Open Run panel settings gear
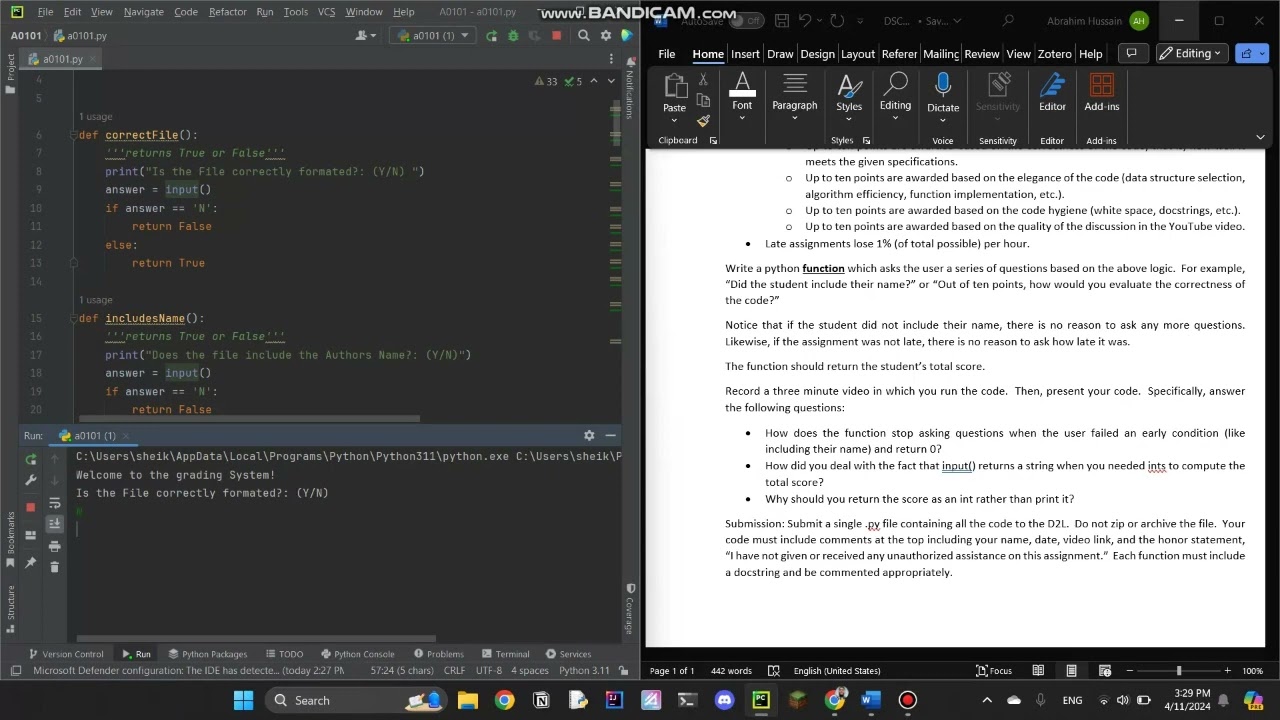 [589, 436]
